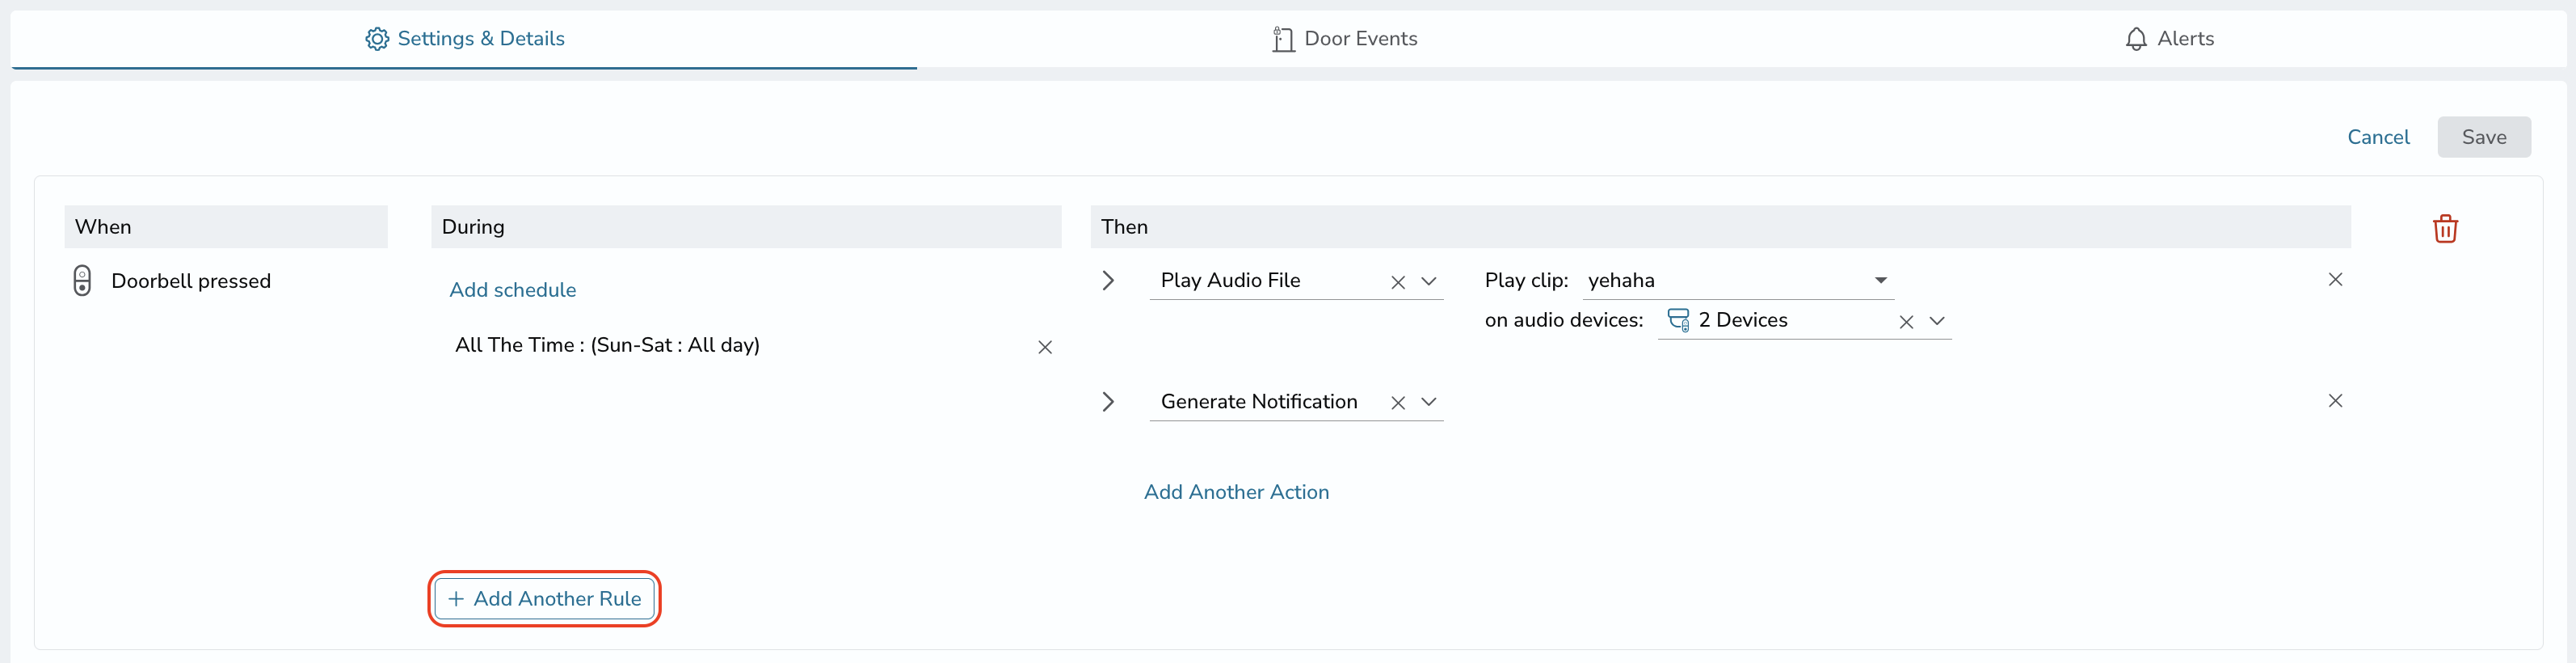This screenshot has height=663, width=2576.
Task: Expand the Generate Notification action details
Action: click(x=1108, y=402)
